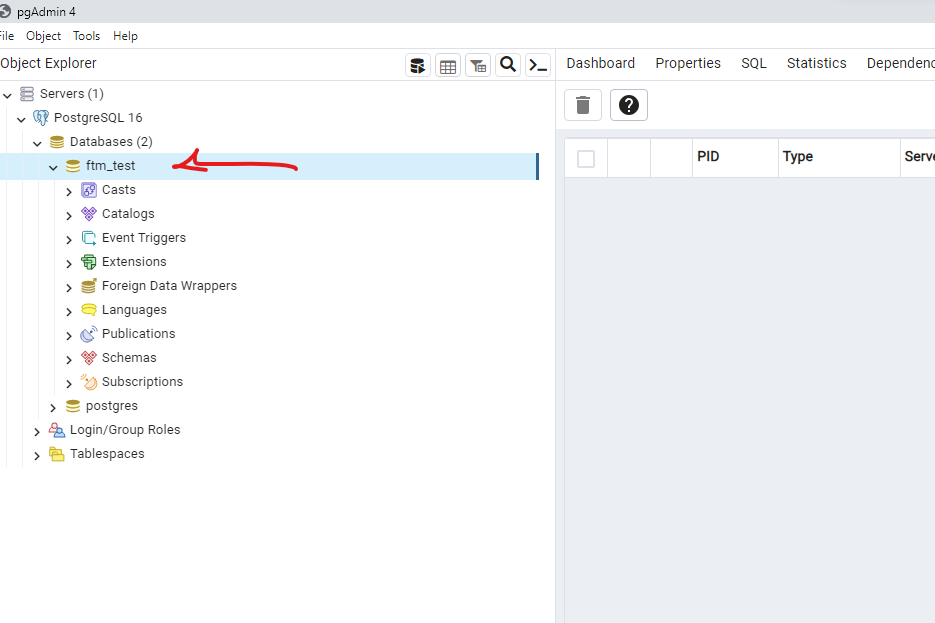Click the ftm_test database icon

[x=73, y=166]
